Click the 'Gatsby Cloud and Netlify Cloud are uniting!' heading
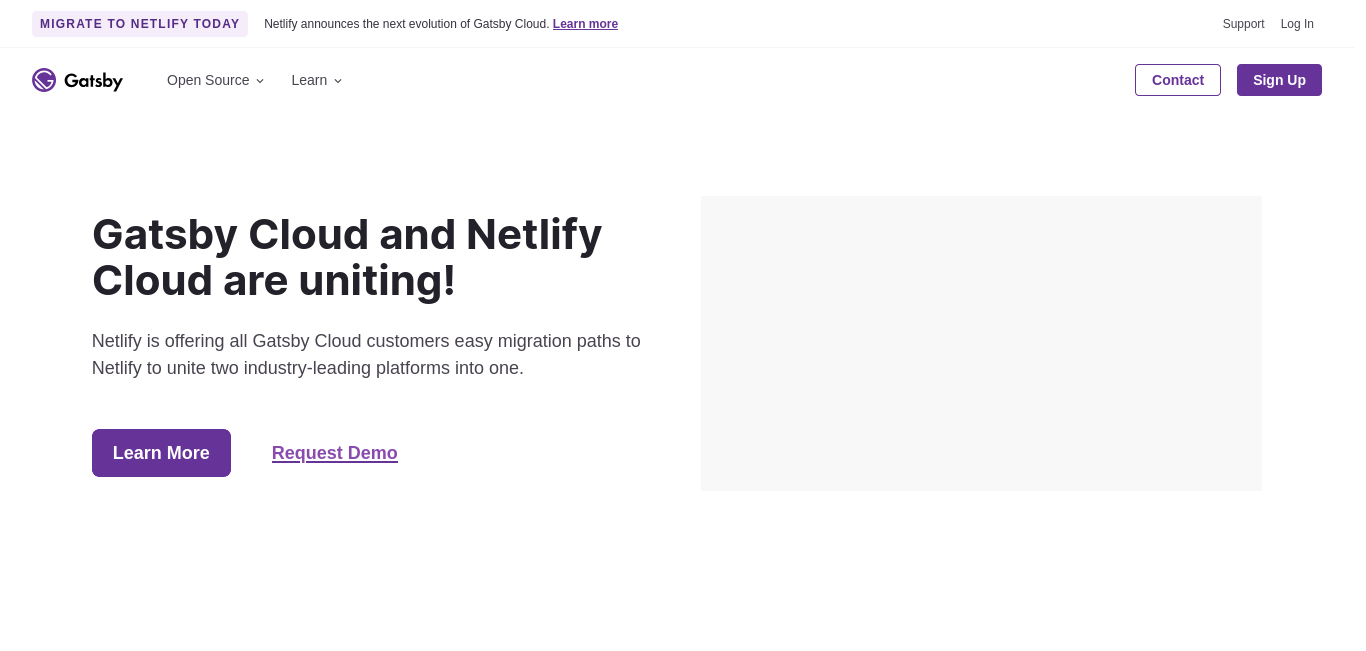Screen dimensions: 1366x651 click(x=347, y=257)
